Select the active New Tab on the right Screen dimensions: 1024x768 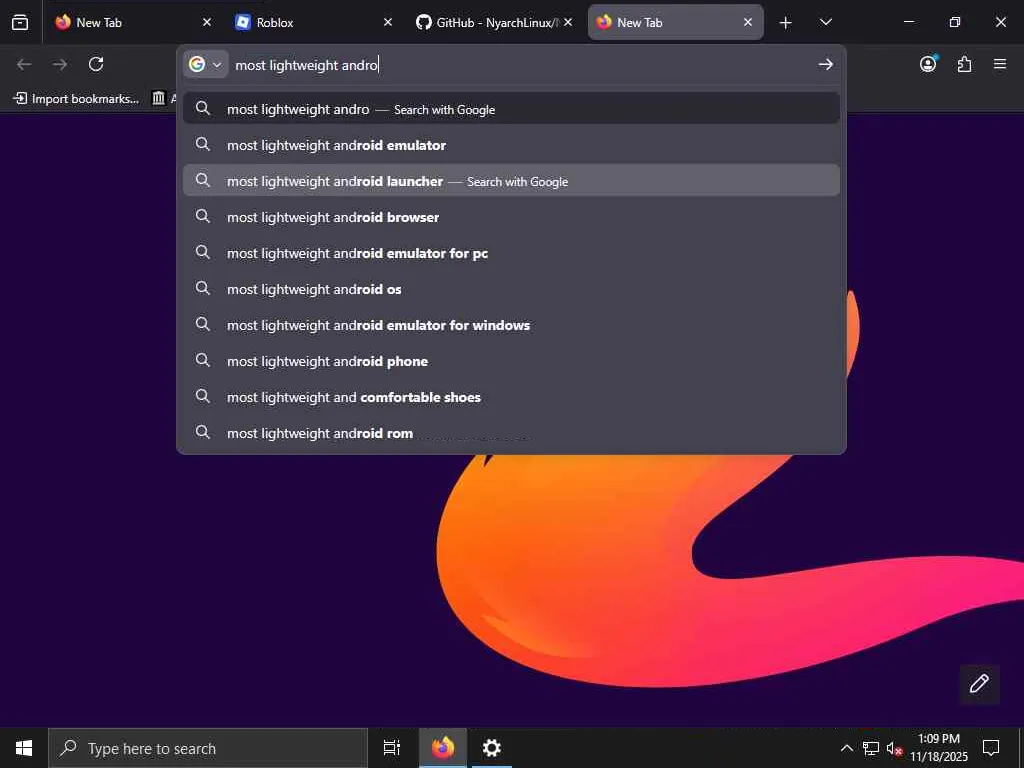[x=675, y=22]
